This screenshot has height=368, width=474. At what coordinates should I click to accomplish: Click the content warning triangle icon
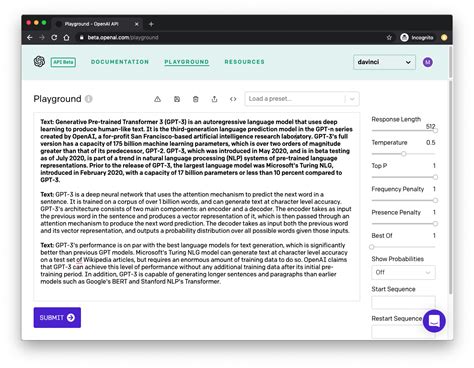157,99
